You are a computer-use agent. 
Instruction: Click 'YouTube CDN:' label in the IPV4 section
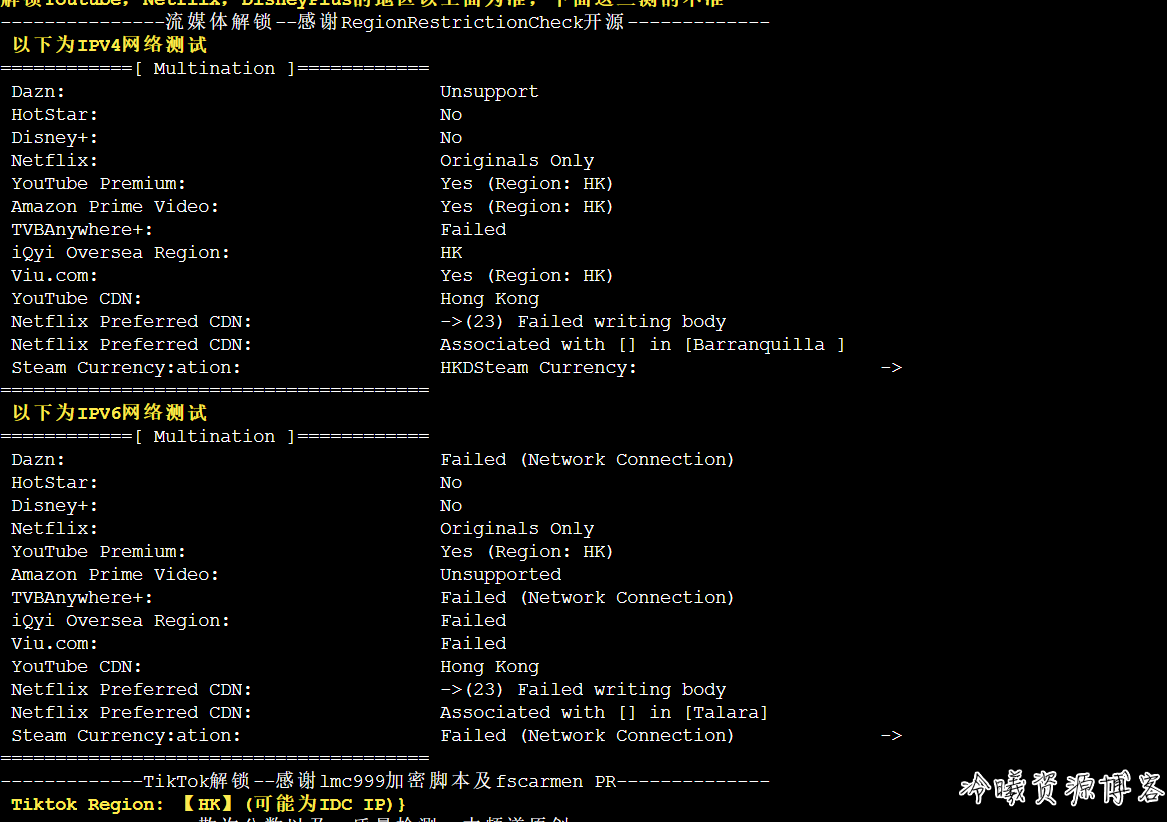tap(77, 299)
